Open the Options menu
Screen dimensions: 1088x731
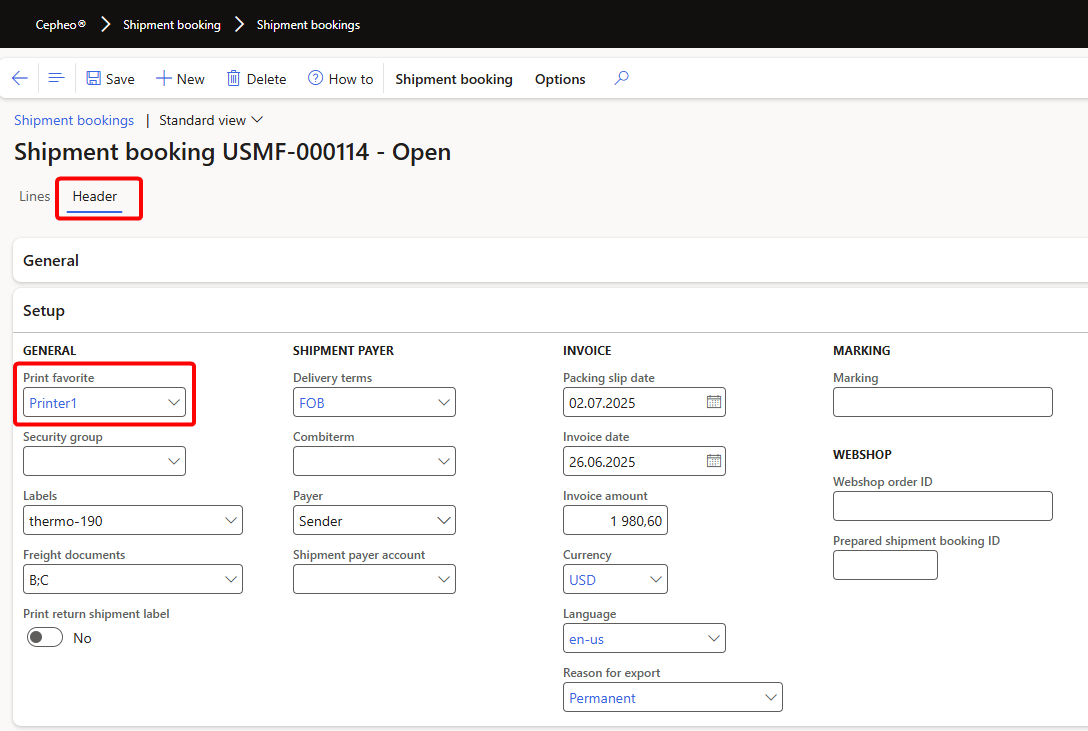[560, 79]
